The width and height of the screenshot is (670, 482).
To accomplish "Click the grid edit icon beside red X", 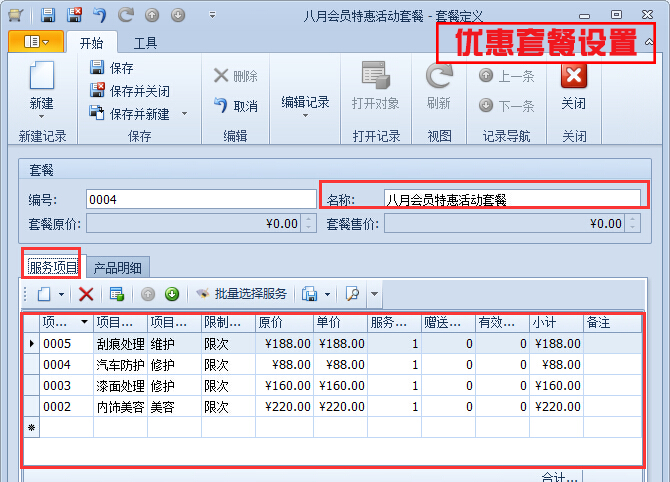I will (x=116, y=294).
